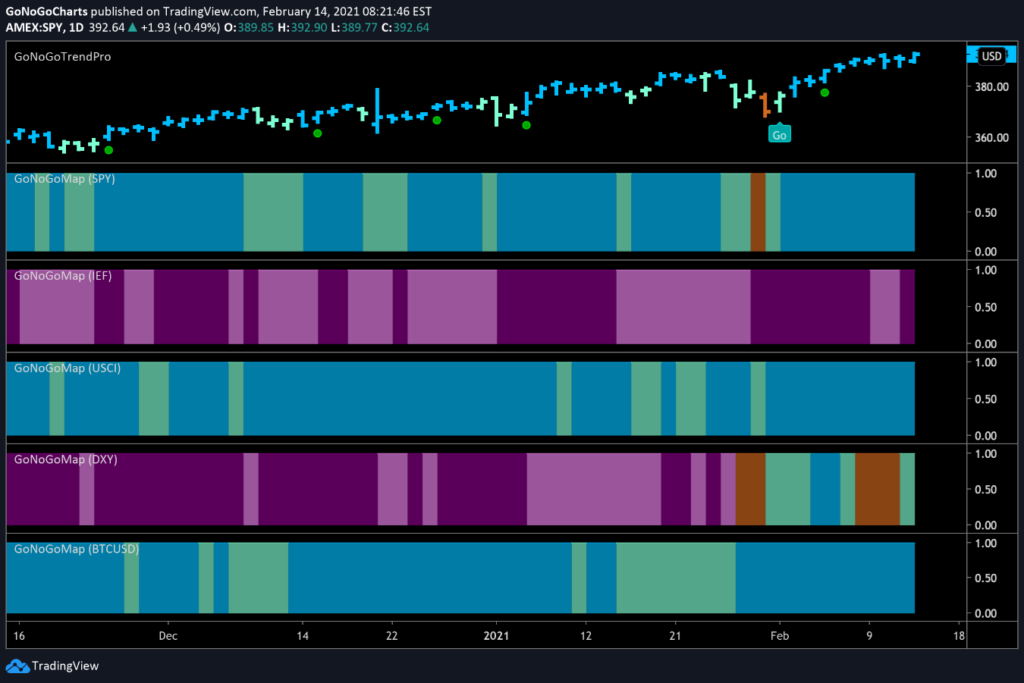
Task: Click the 14 date axis label
Action: point(302,636)
